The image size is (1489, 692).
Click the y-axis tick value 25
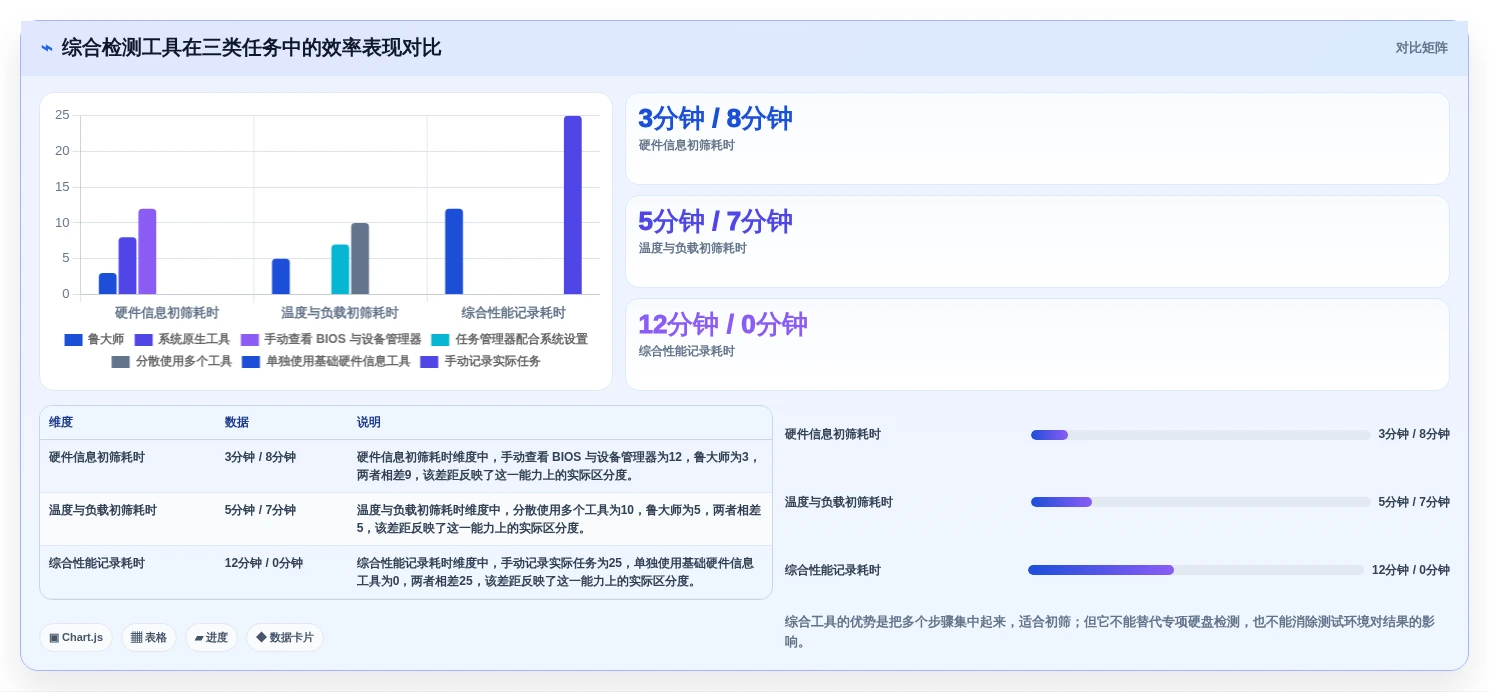(62, 115)
